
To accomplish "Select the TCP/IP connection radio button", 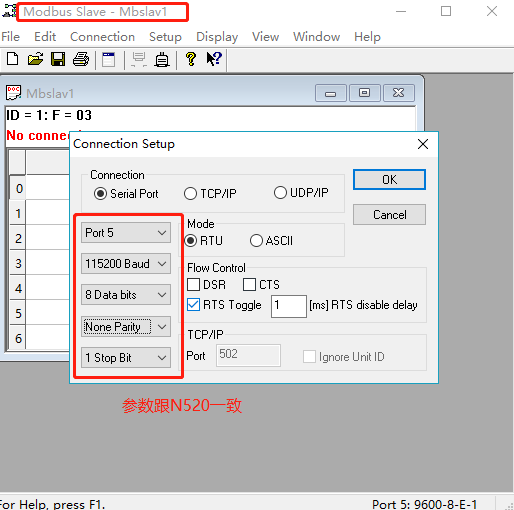I will 190,194.
